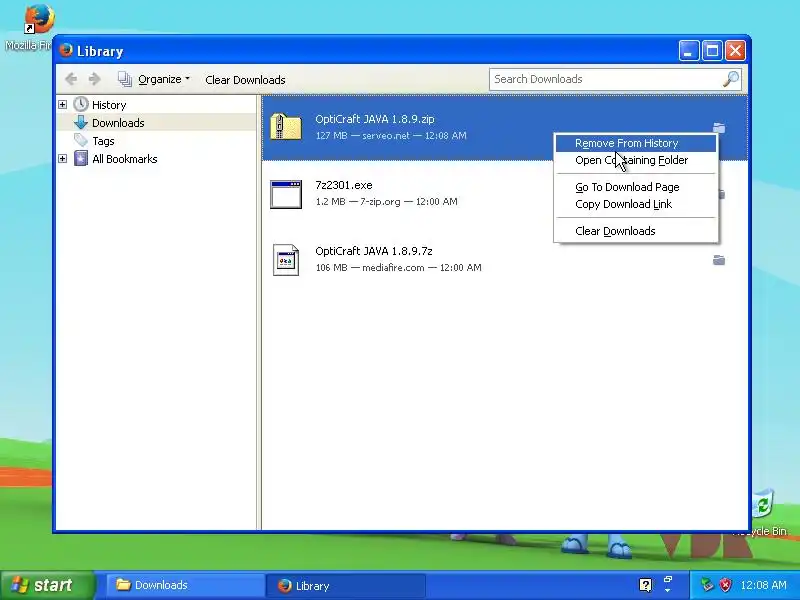The image size is (800, 600).
Task: Choose Open Containing Folder menu entry
Action: [636, 160]
